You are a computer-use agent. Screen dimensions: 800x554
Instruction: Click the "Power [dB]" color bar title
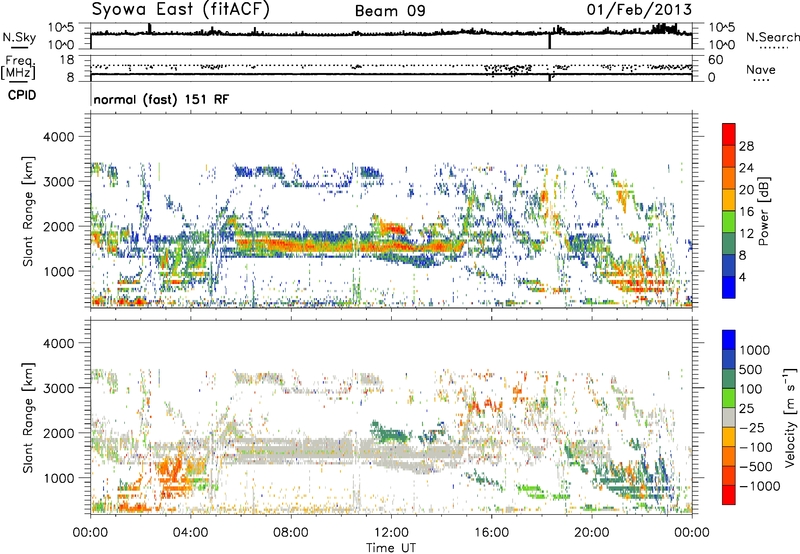[x=763, y=211]
